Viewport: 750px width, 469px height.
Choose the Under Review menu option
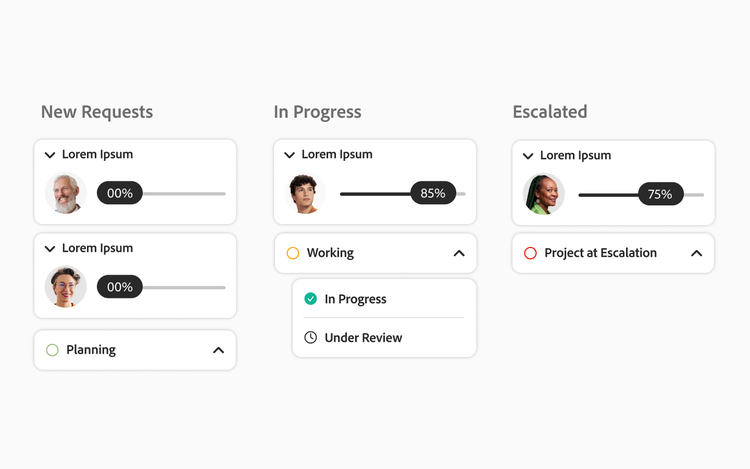363,338
